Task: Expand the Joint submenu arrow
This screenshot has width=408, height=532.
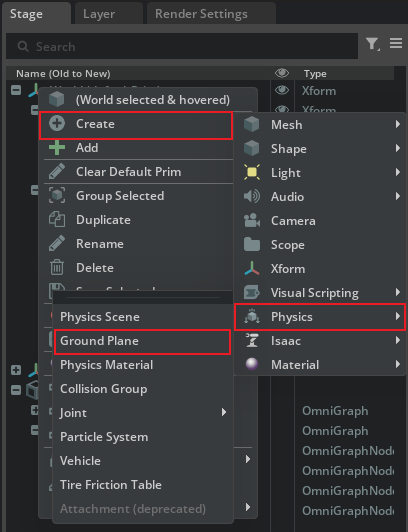Action: pyautogui.click(x=224, y=412)
